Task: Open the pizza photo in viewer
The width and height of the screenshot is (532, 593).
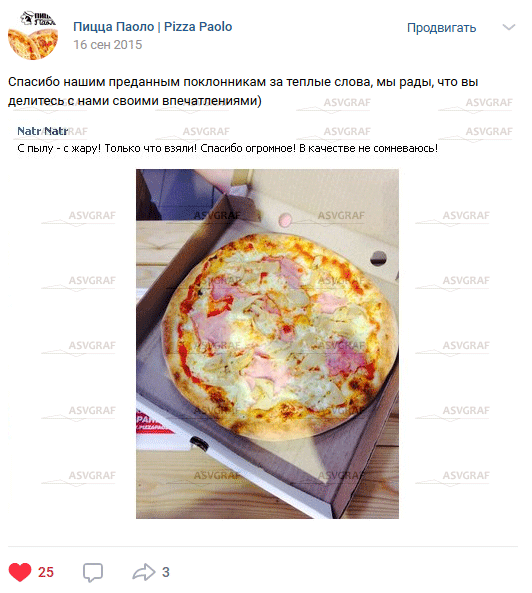Action: [x=267, y=344]
